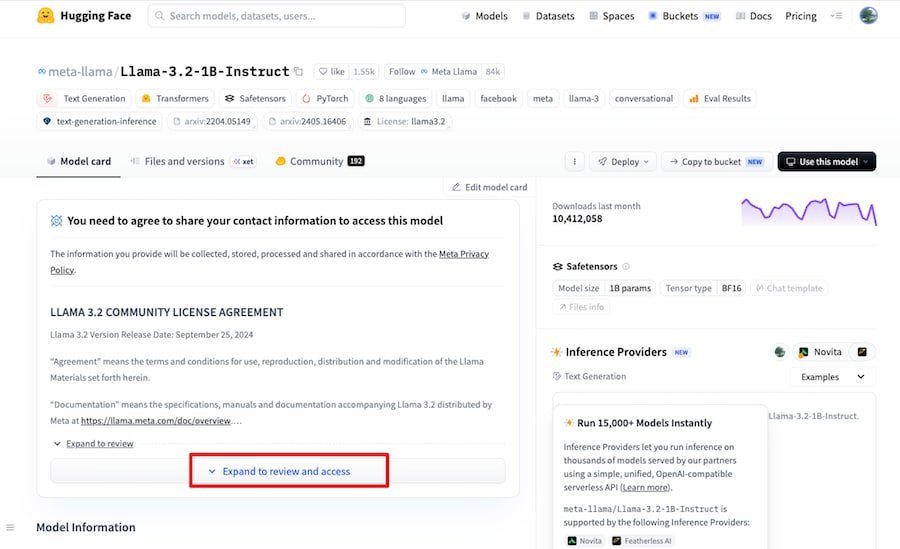The width and height of the screenshot is (900, 549).
Task: Click the 84k followers count
Action: point(492,71)
